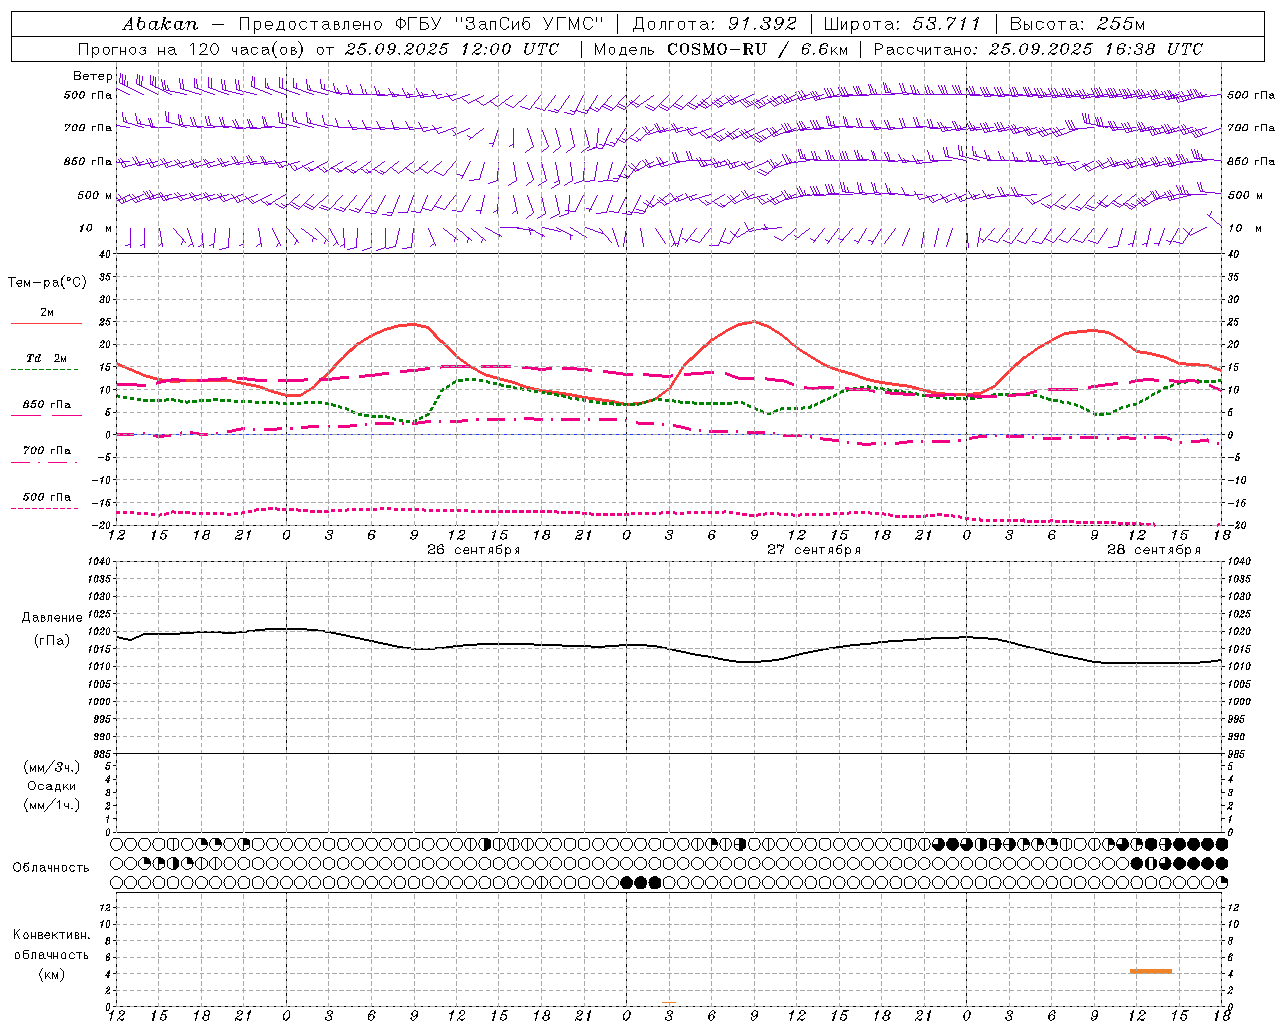Click the '500 гПа' legend entry in temperature panel
Viewport: 1280px width, 1024px height.
(x=47, y=497)
